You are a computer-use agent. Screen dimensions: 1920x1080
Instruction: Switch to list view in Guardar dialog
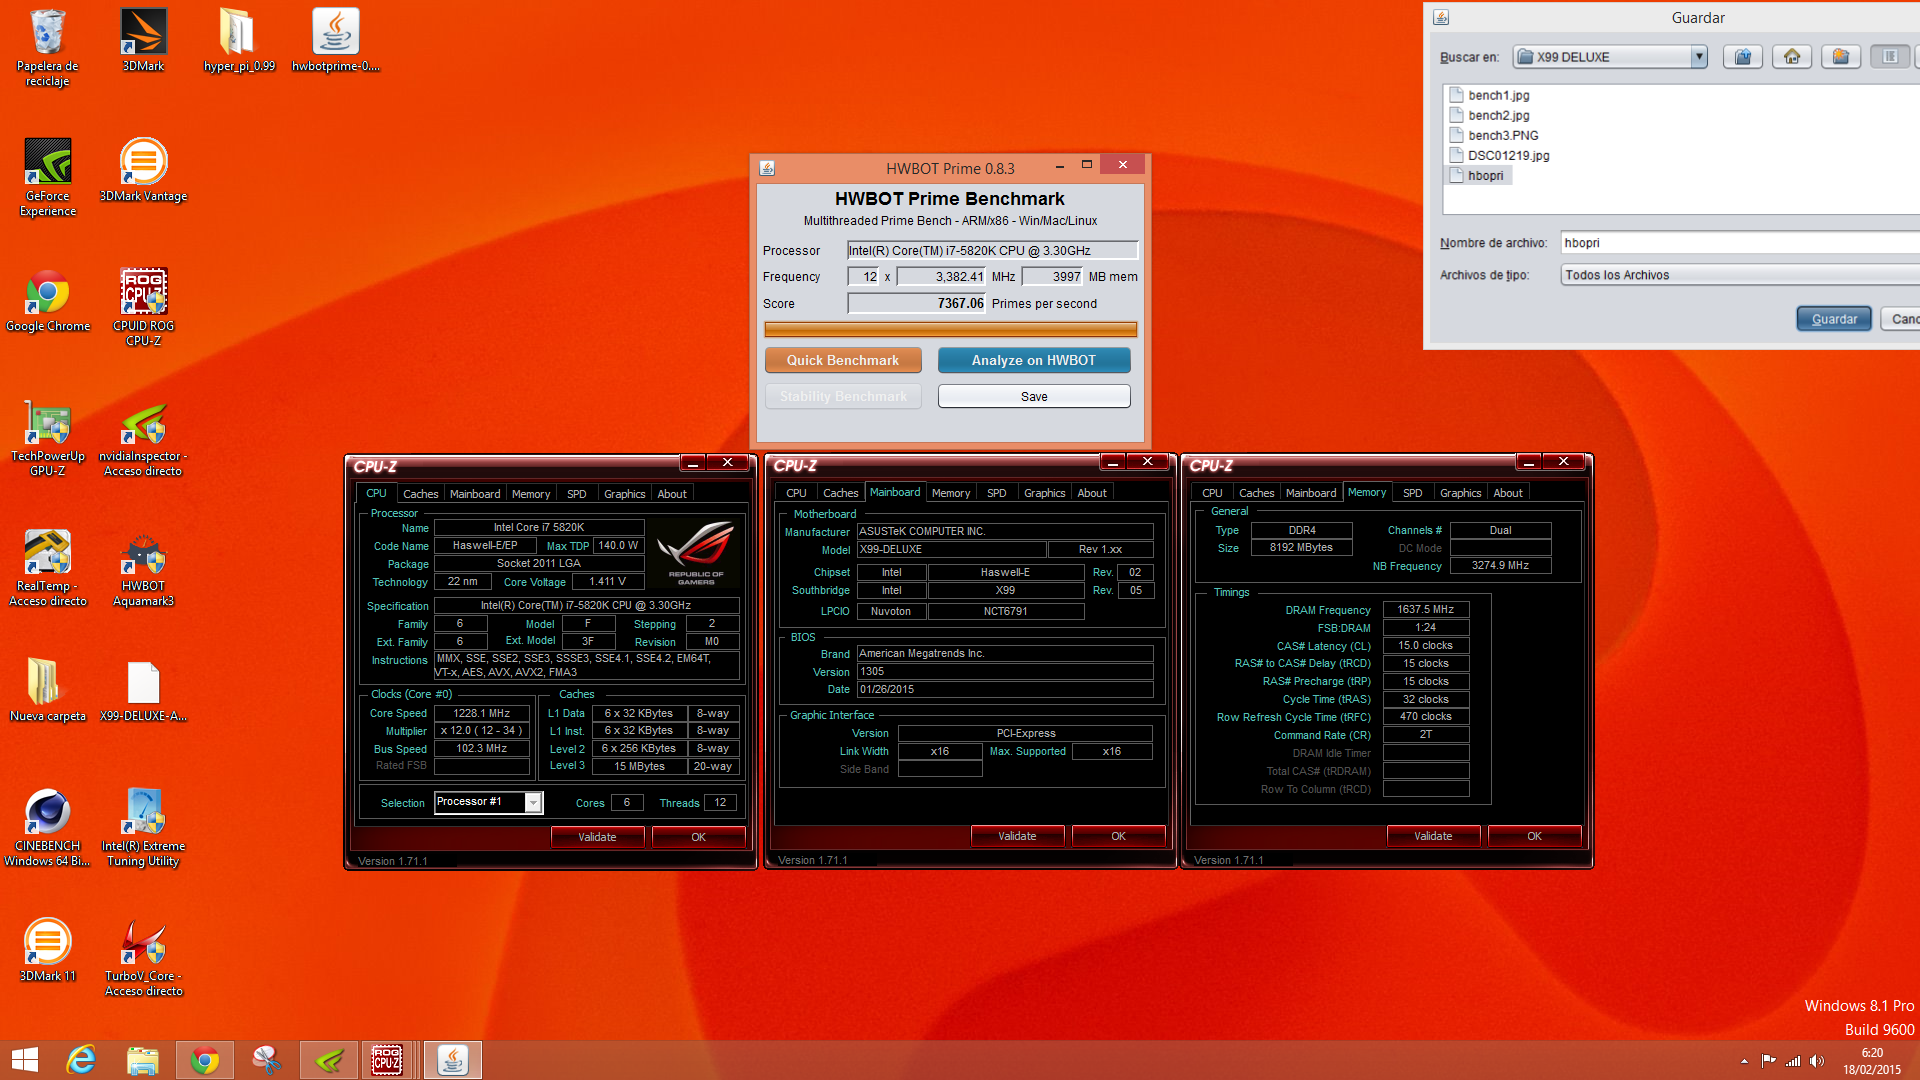pyautogui.click(x=1890, y=57)
